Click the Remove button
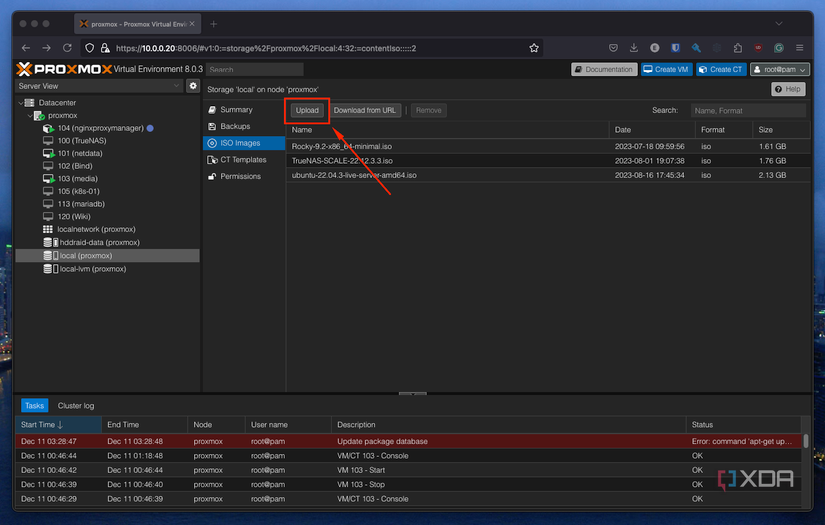The image size is (825, 525). point(429,110)
